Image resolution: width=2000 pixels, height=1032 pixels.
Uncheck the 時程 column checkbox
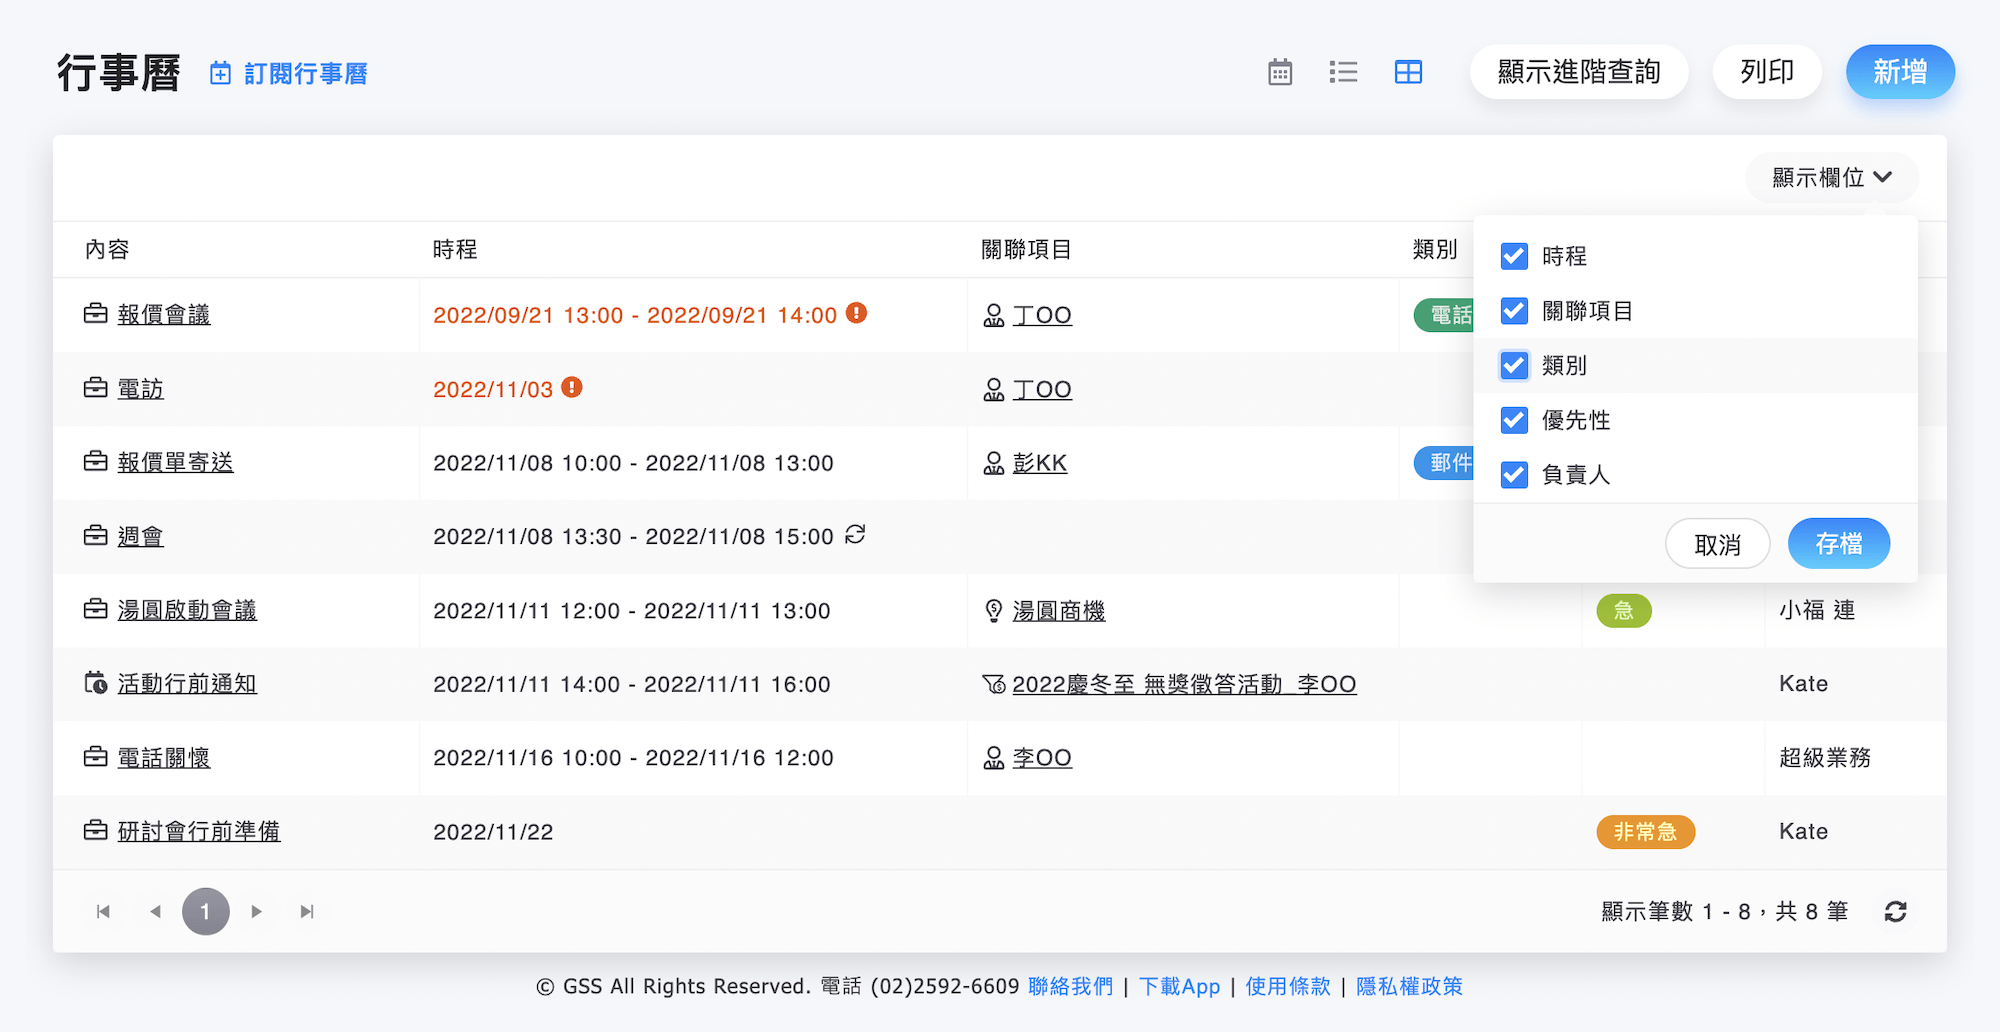coord(1514,256)
